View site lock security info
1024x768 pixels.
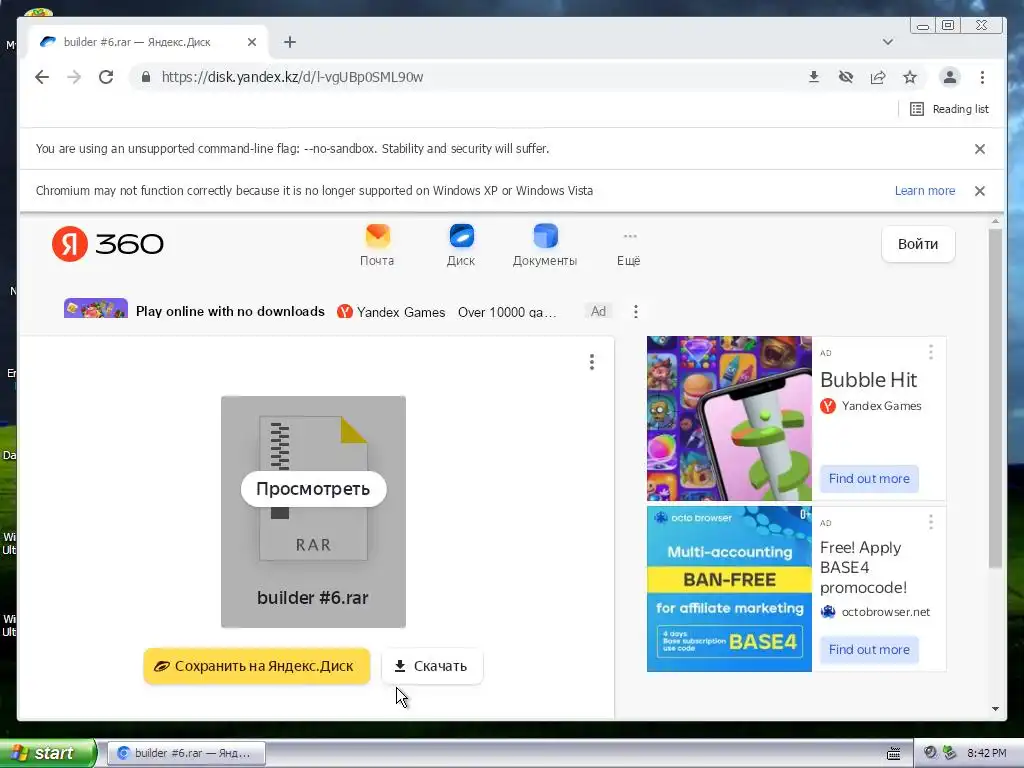146,77
